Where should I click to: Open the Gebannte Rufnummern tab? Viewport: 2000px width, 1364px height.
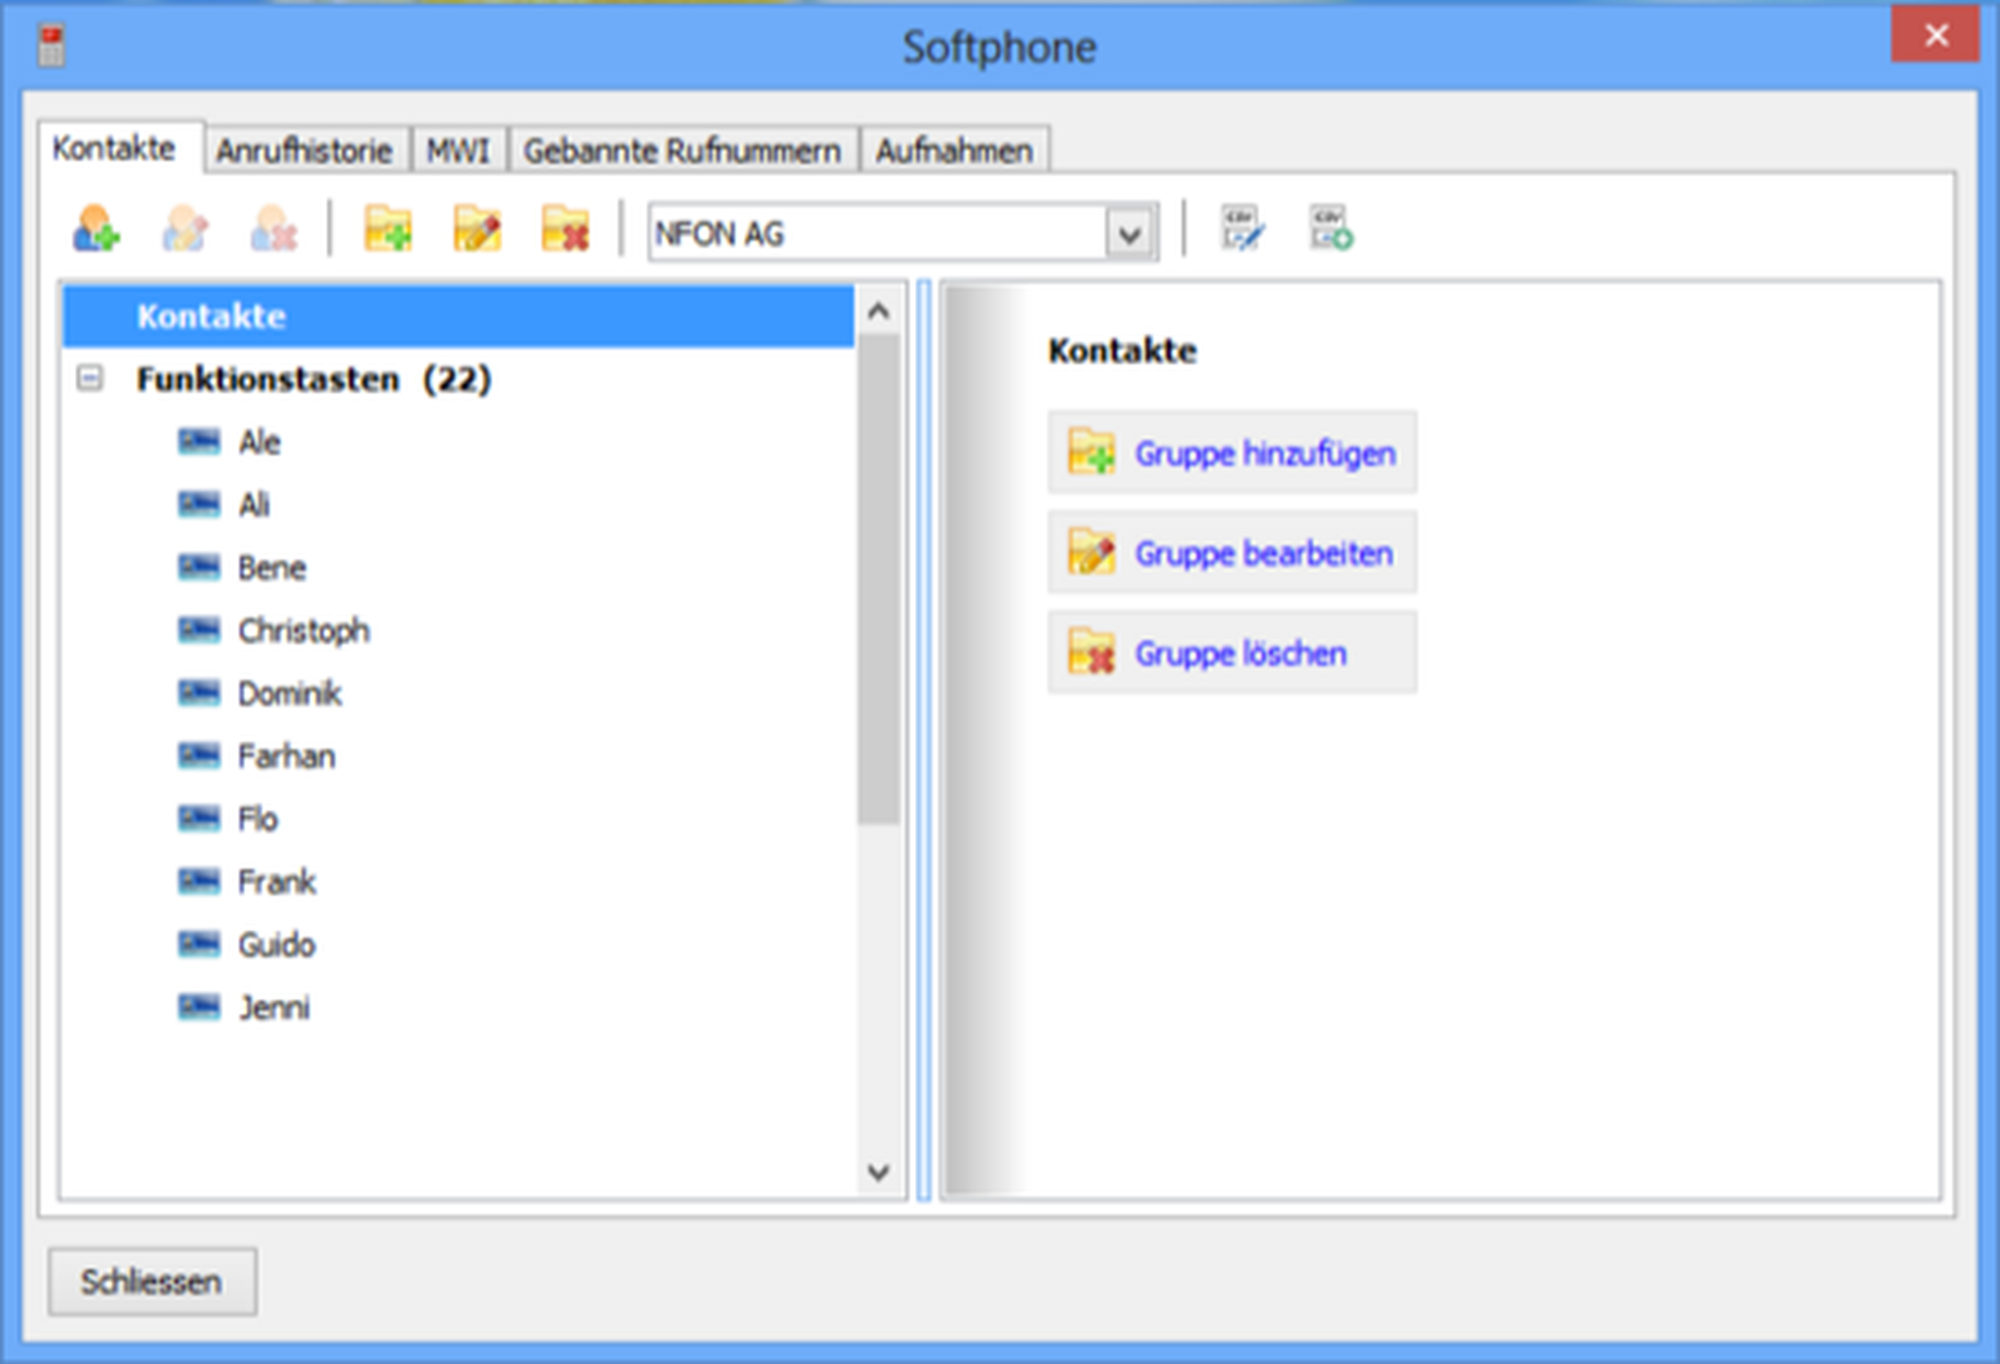682,151
